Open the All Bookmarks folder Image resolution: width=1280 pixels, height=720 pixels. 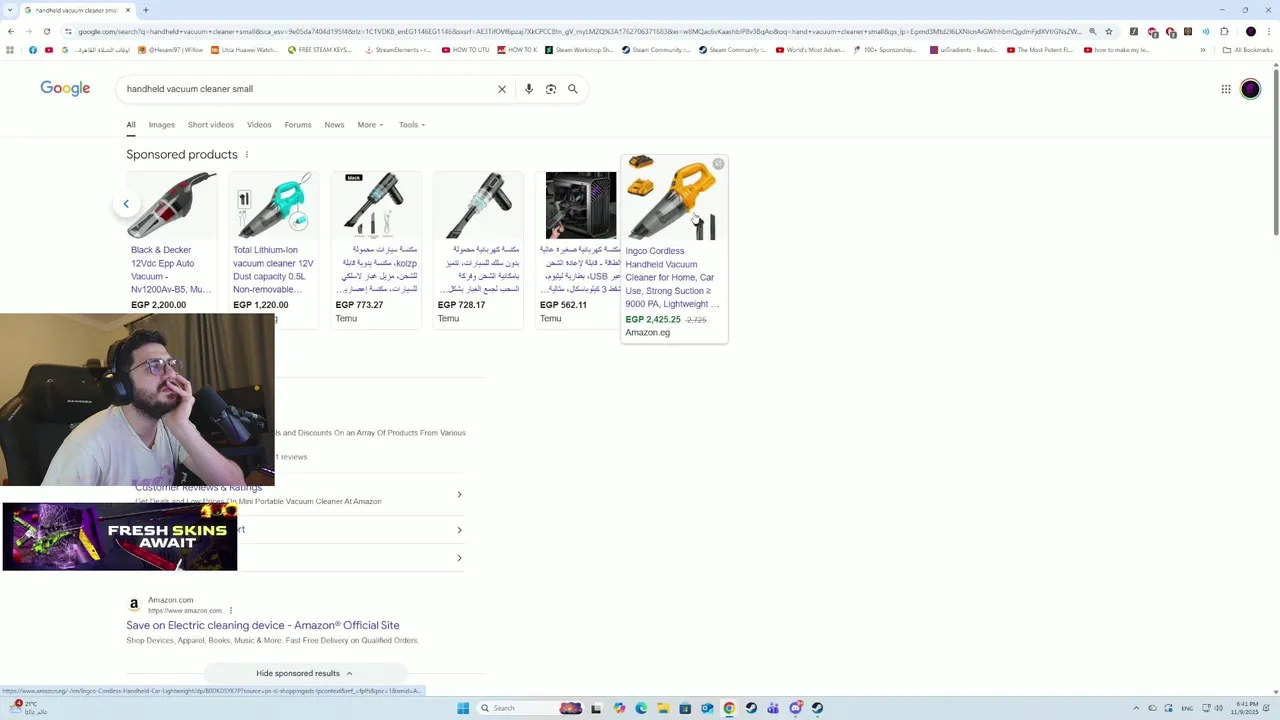1247,50
